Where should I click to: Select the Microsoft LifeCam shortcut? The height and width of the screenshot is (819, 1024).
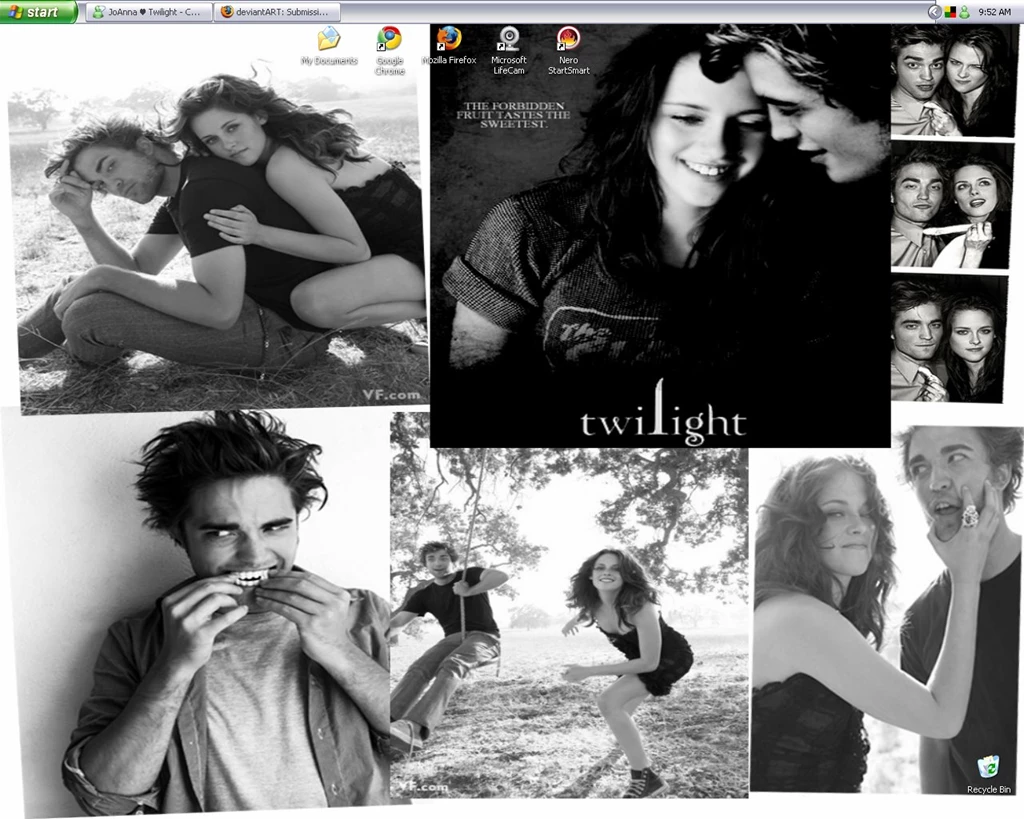[509, 51]
